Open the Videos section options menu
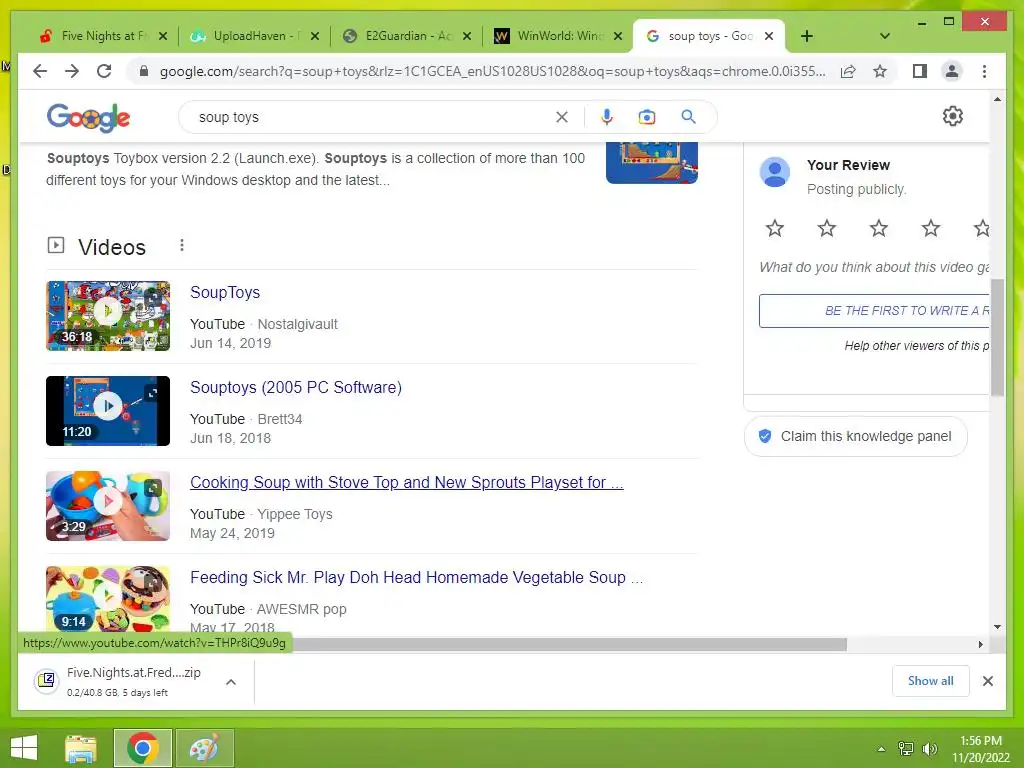 182,245
